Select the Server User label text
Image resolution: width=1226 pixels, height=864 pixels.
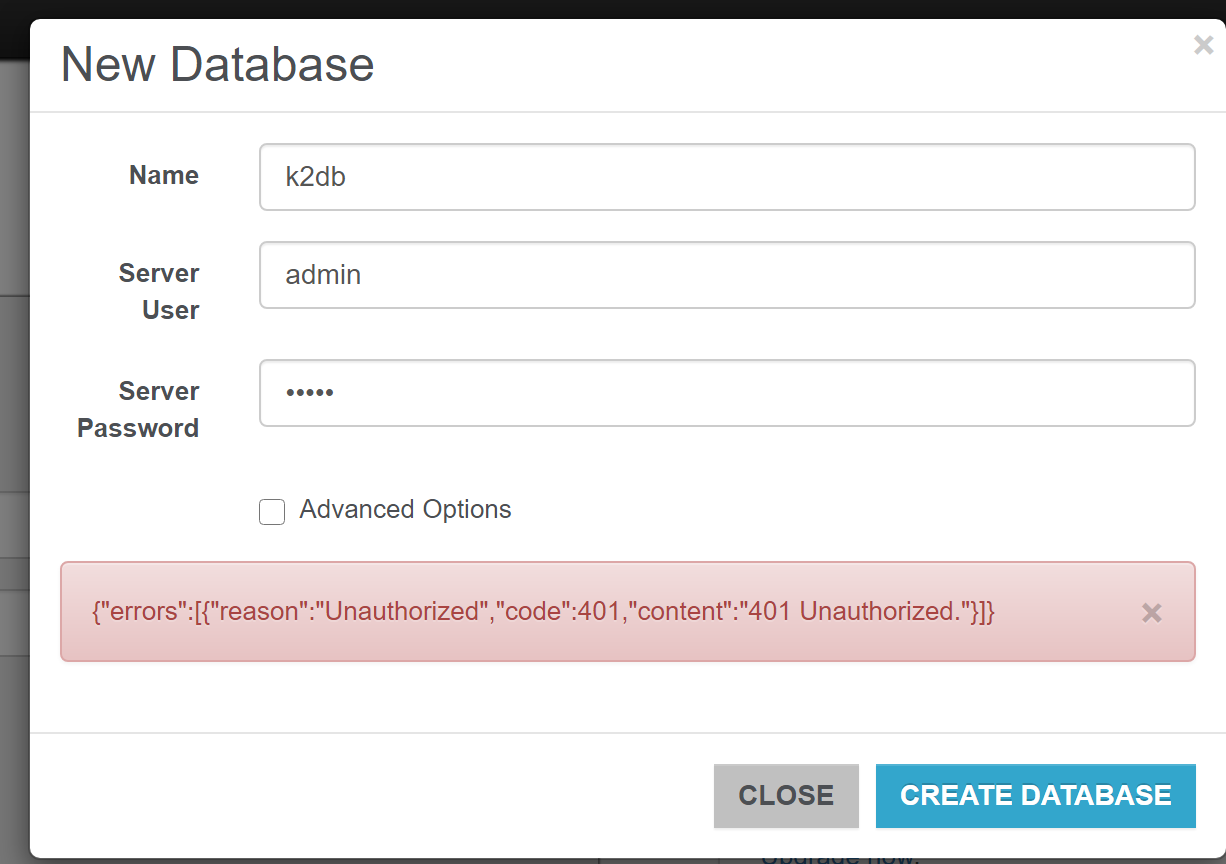click(x=158, y=290)
